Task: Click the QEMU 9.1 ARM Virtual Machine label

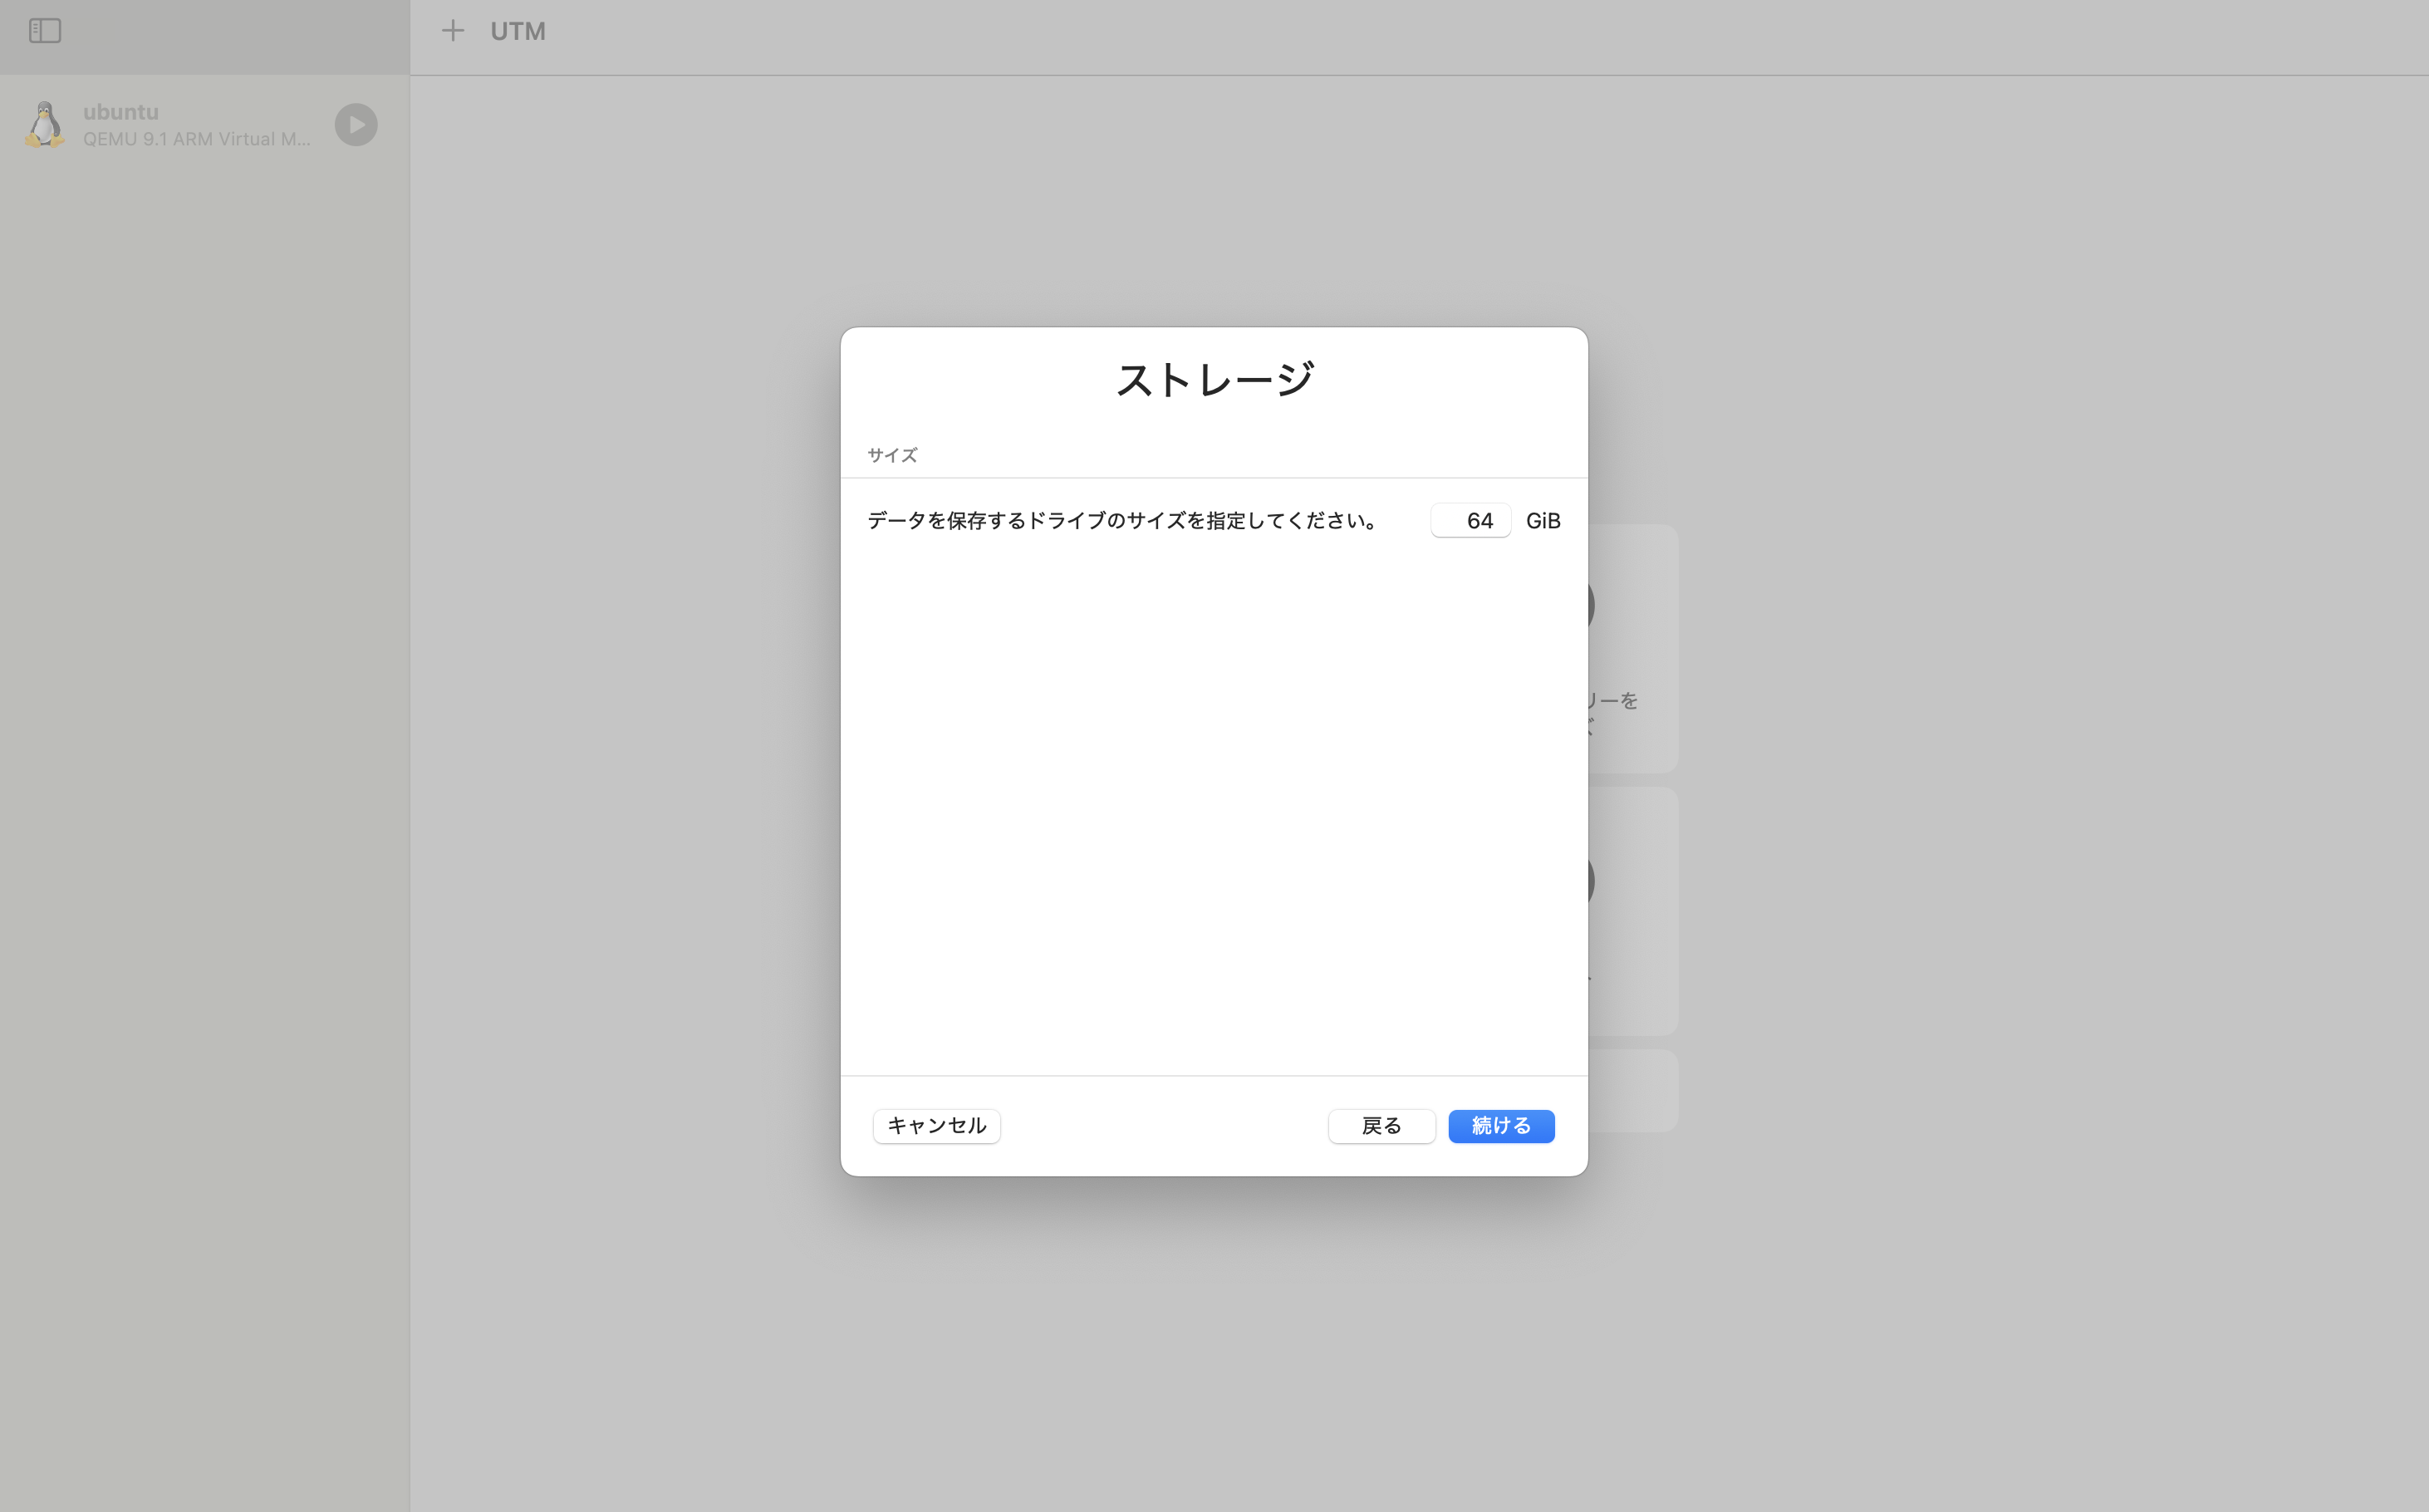Action: (198, 139)
